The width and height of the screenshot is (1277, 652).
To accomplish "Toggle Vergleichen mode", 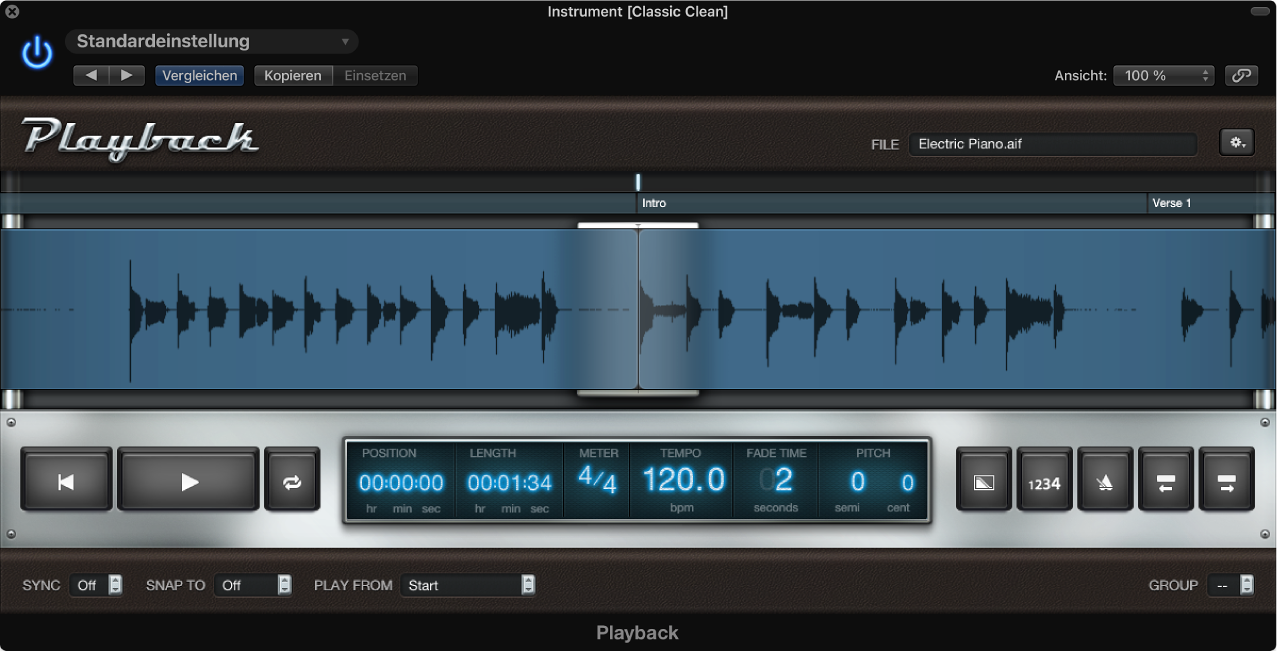I will 199,75.
